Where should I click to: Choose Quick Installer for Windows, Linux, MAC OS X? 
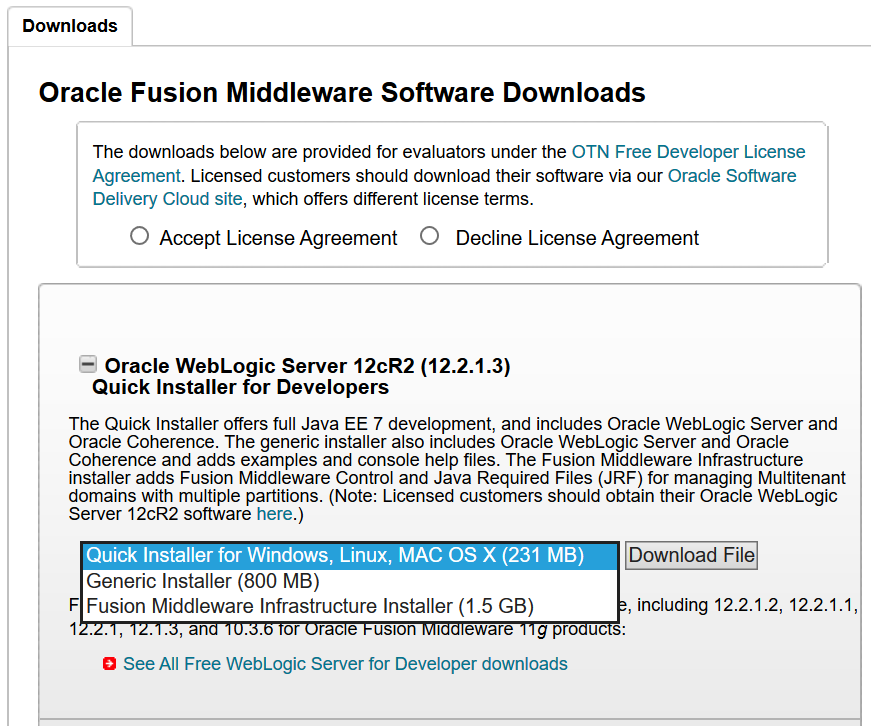350,555
